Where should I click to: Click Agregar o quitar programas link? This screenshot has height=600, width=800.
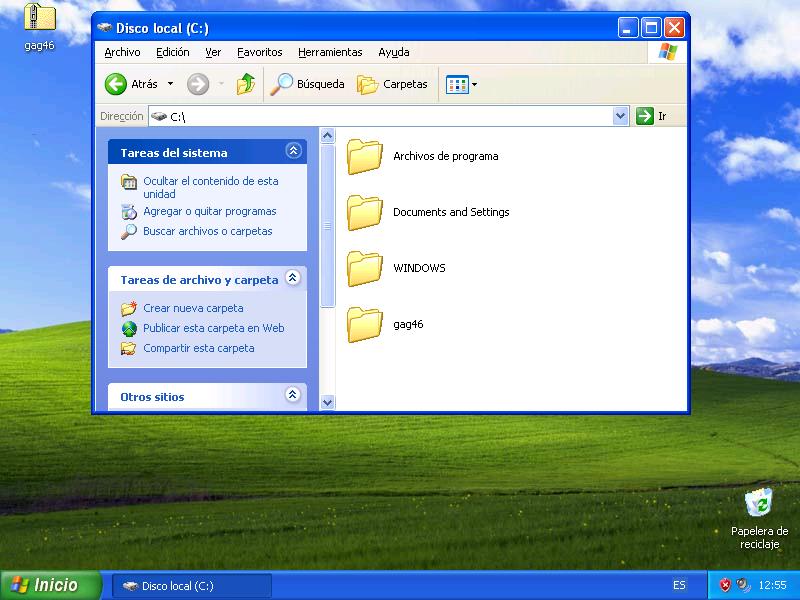tap(209, 212)
